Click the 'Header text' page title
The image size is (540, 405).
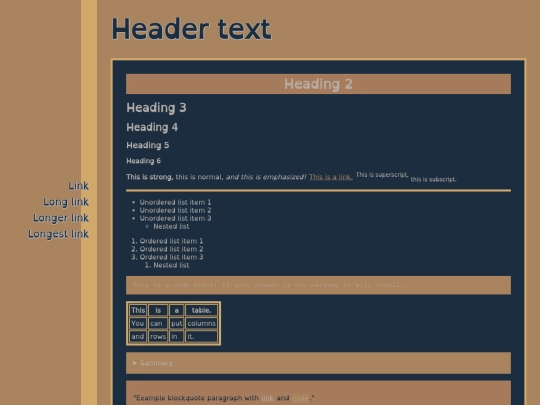191,29
